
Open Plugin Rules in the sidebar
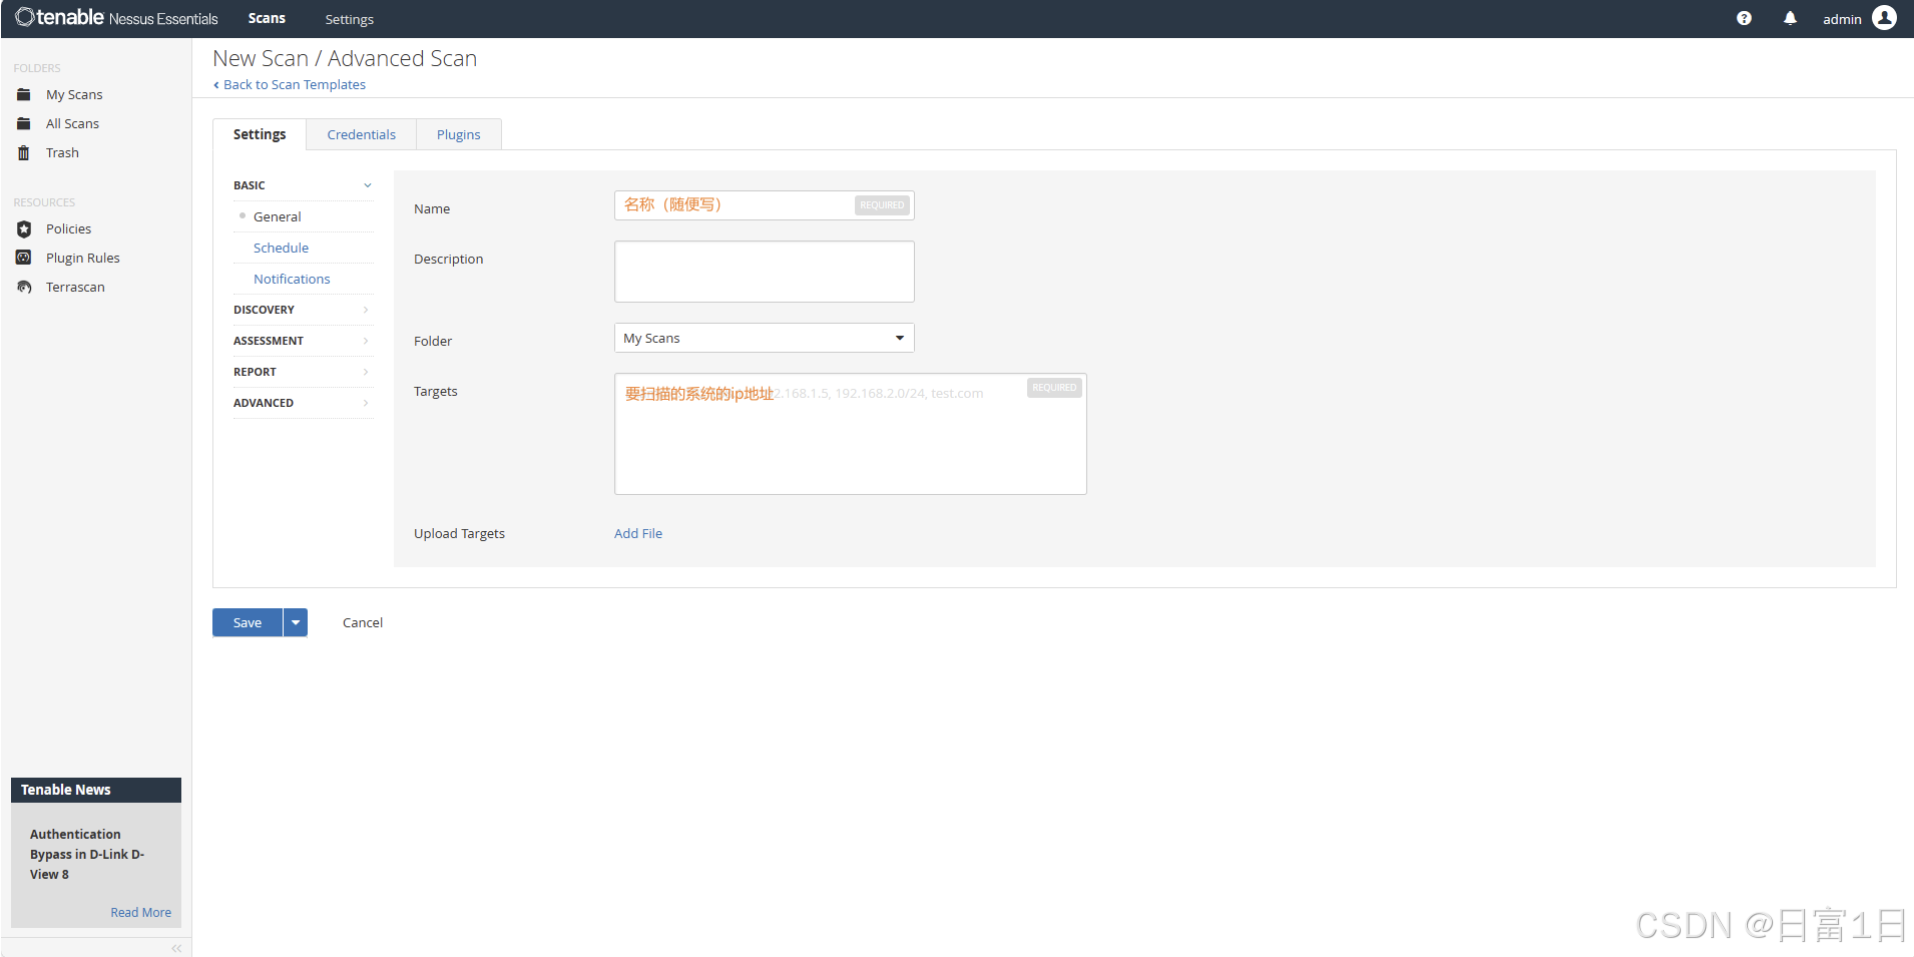click(x=82, y=257)
